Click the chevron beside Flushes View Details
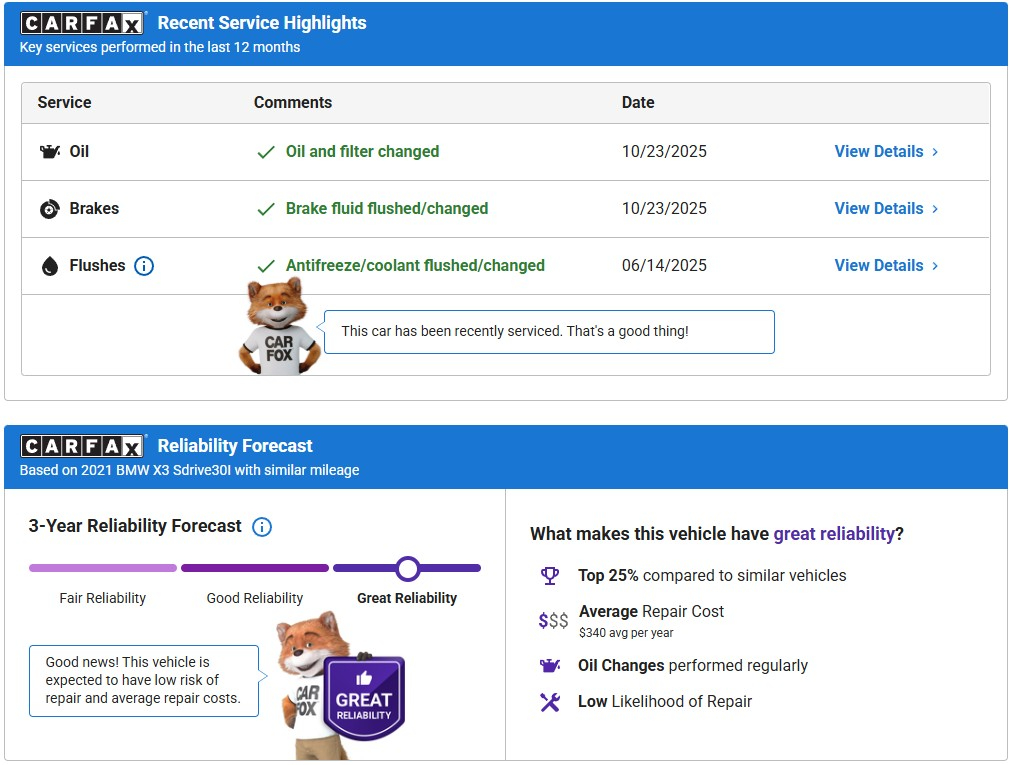 coord(935,266)
